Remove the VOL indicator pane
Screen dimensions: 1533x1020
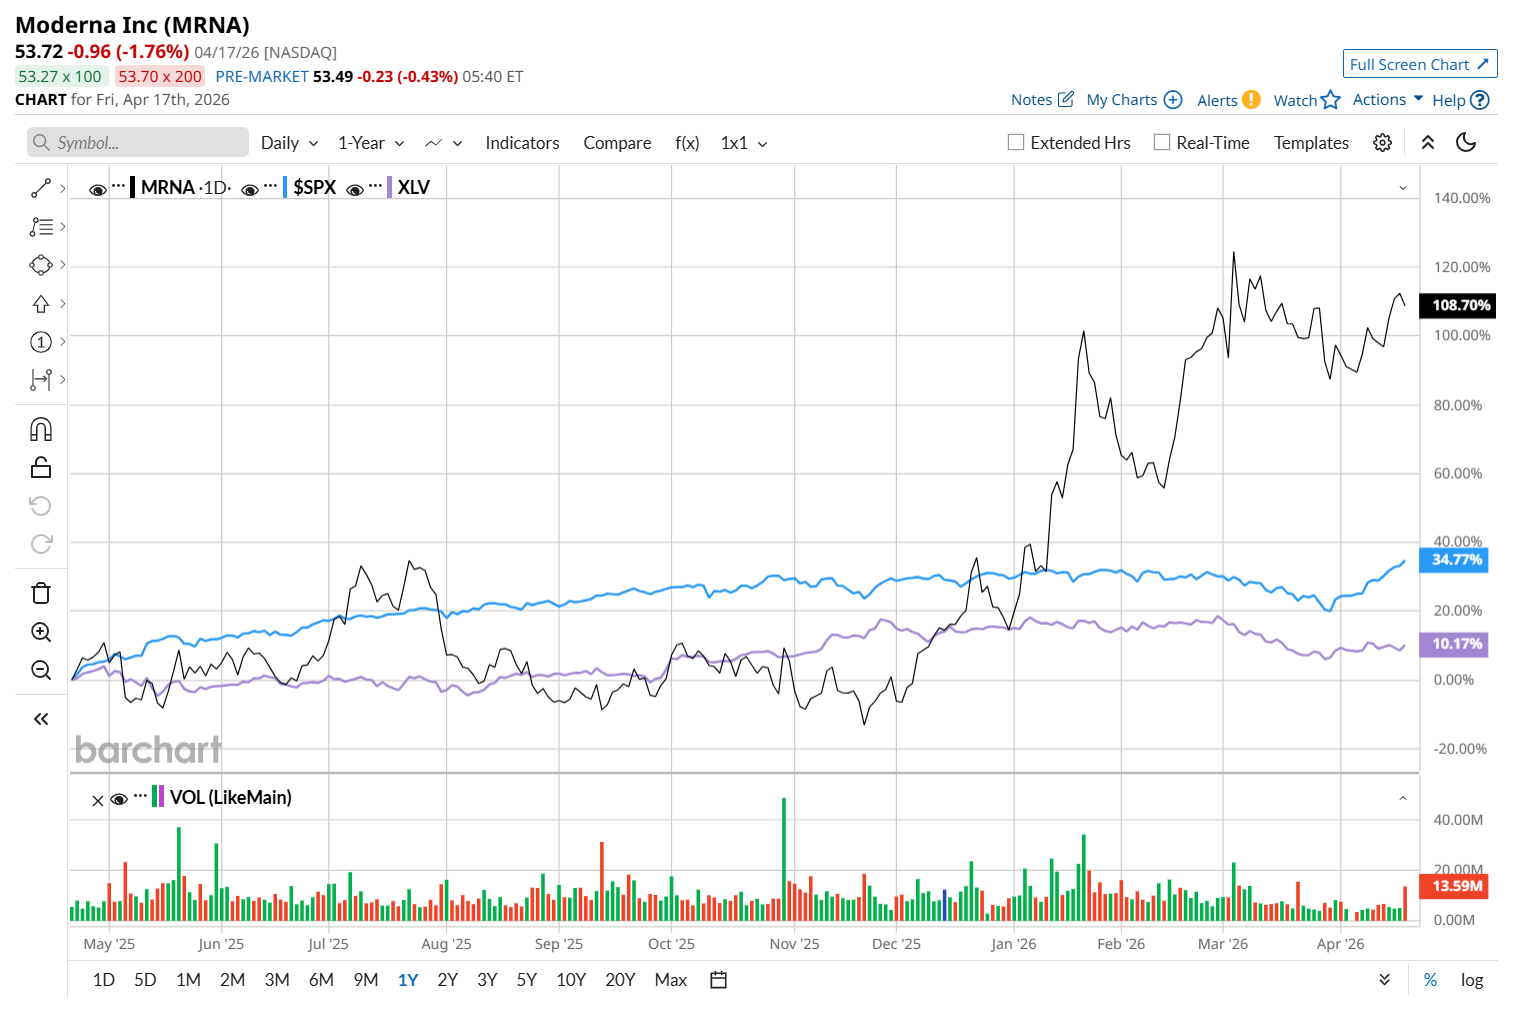coord(98,801)
